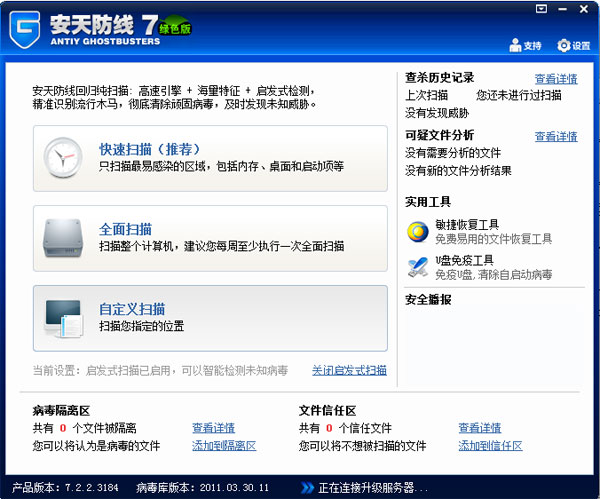Viewport: 600px width, 499px height.
Task: Click 产品版本: 7.2.2.3184 in status bar
Action: point(65,488)
